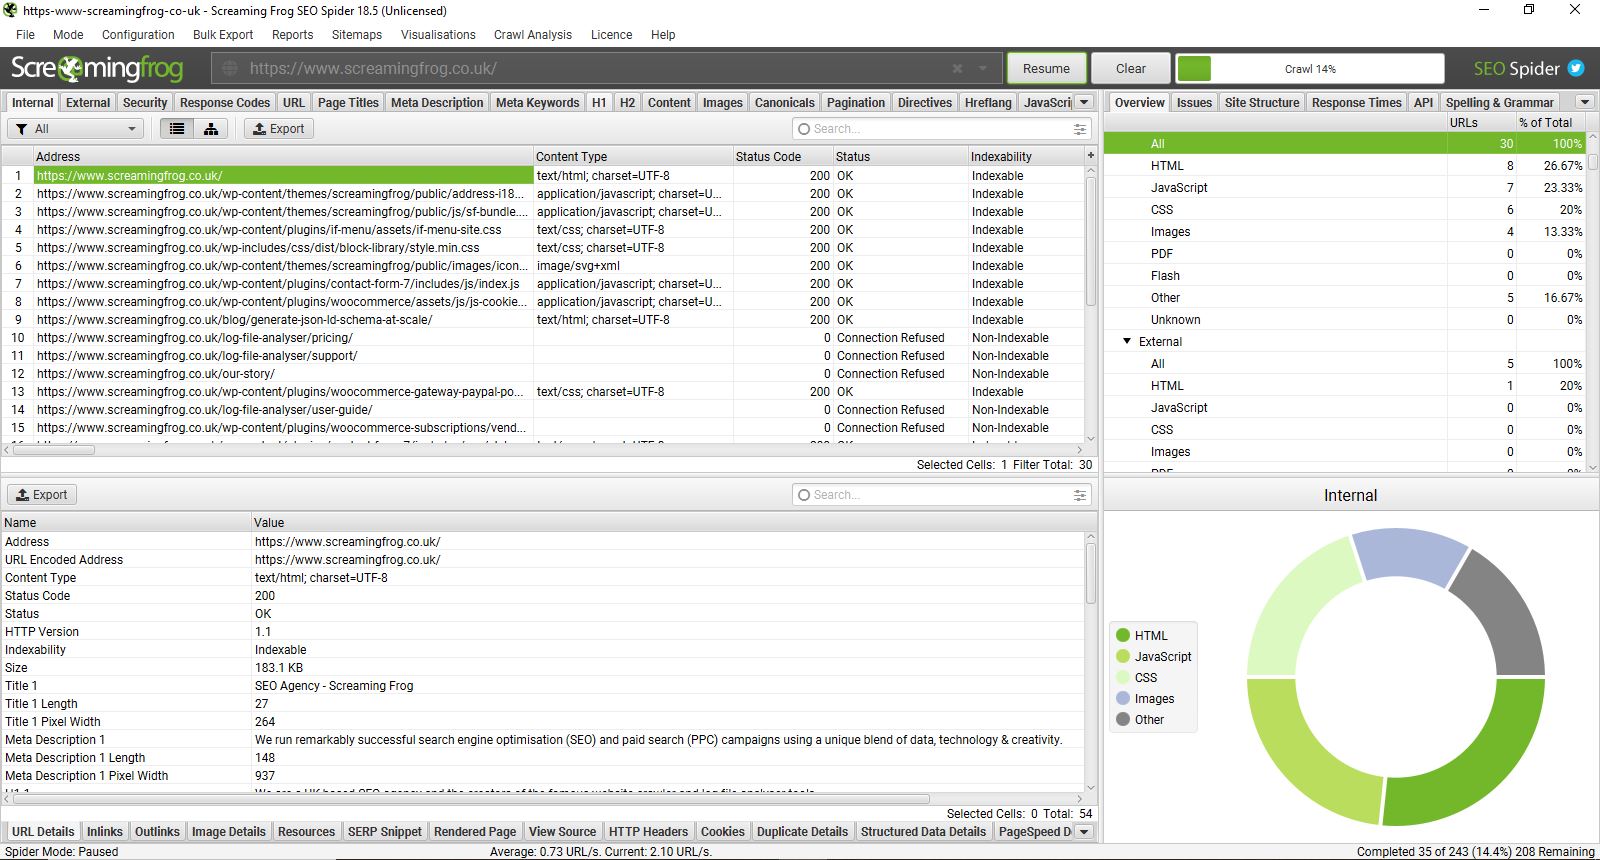
Task: Click the Screaming Frog logo
Action: 97,68
